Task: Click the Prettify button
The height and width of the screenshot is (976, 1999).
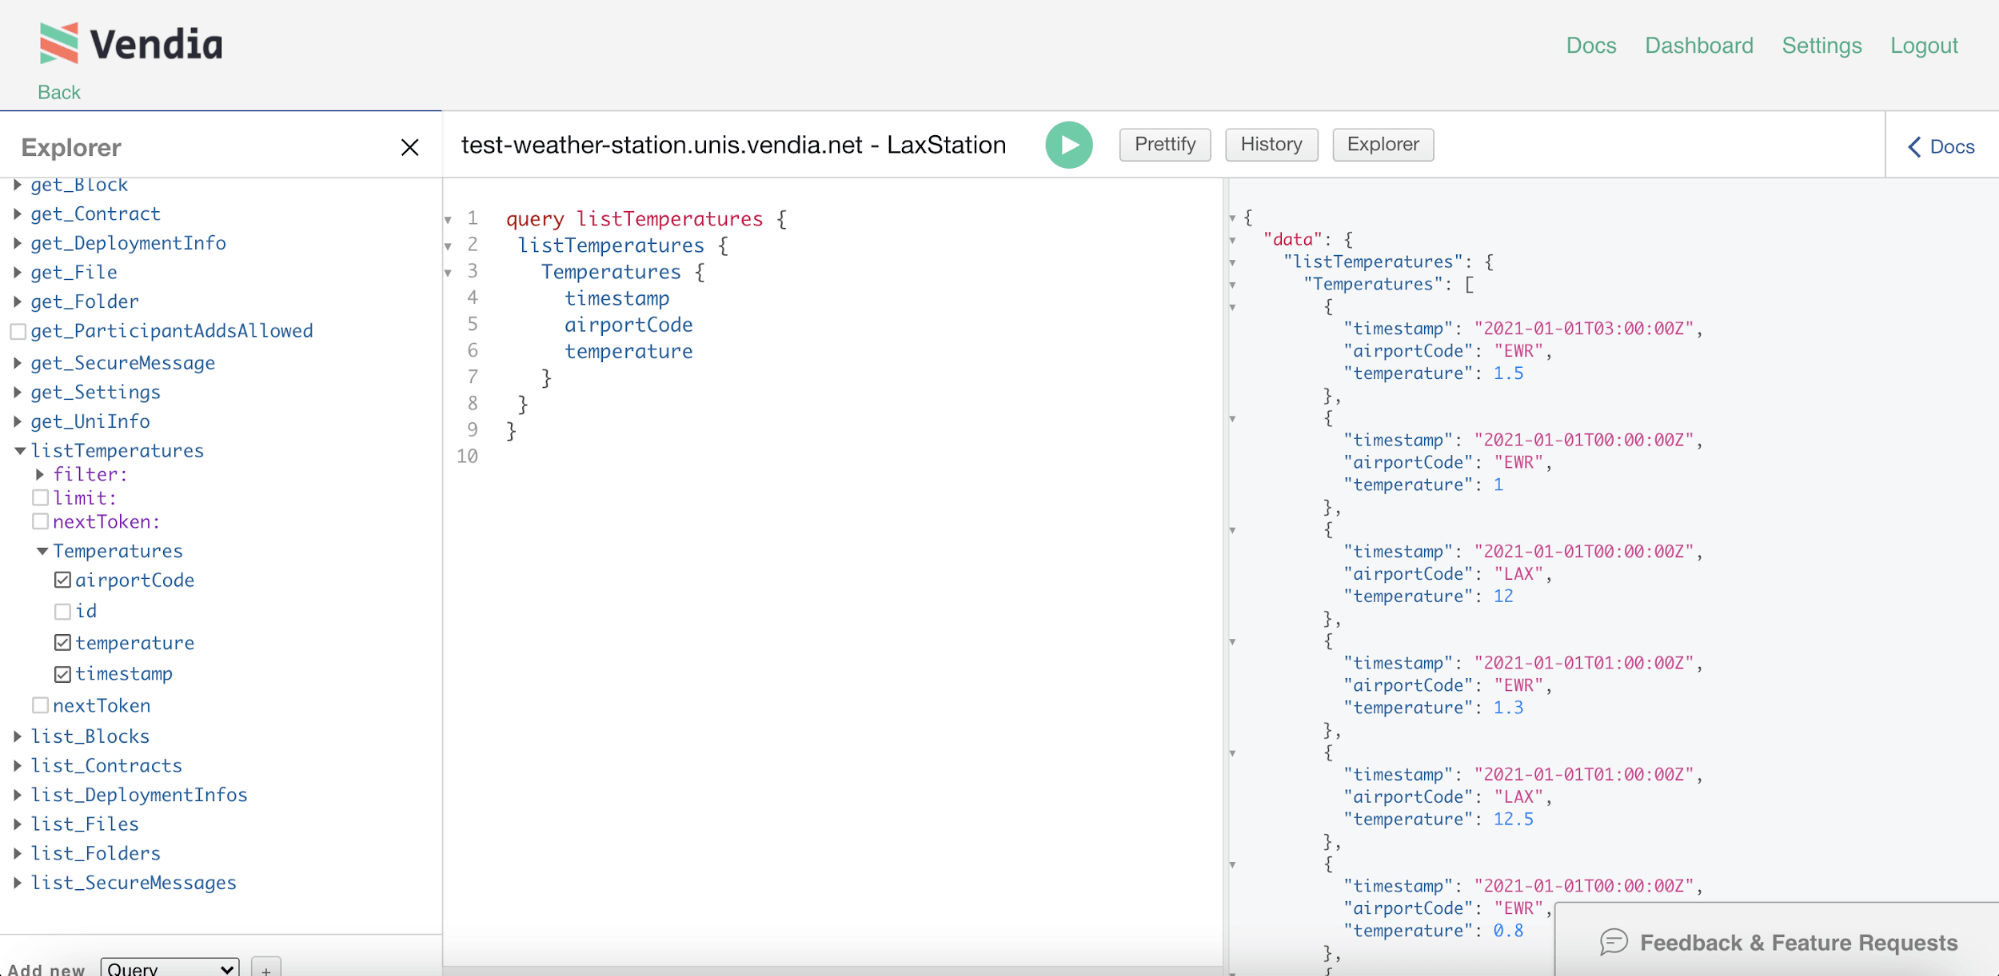Action: pos(1165,145)
